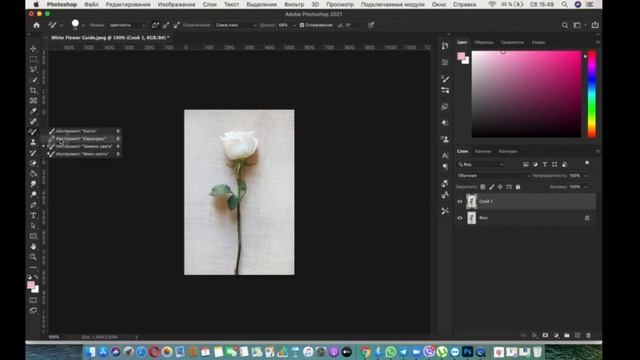Toggle Quick Mask mode button
This screenshot has height=360, width=640.
point(33,300)
